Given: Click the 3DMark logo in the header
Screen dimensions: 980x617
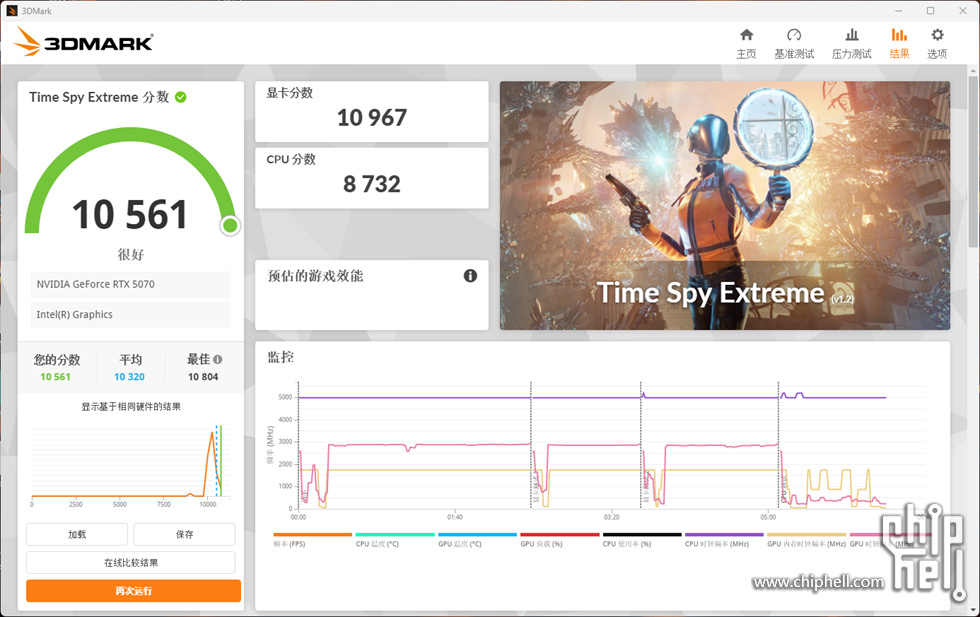Looking at the screenshot, I should tap(84, 42).
